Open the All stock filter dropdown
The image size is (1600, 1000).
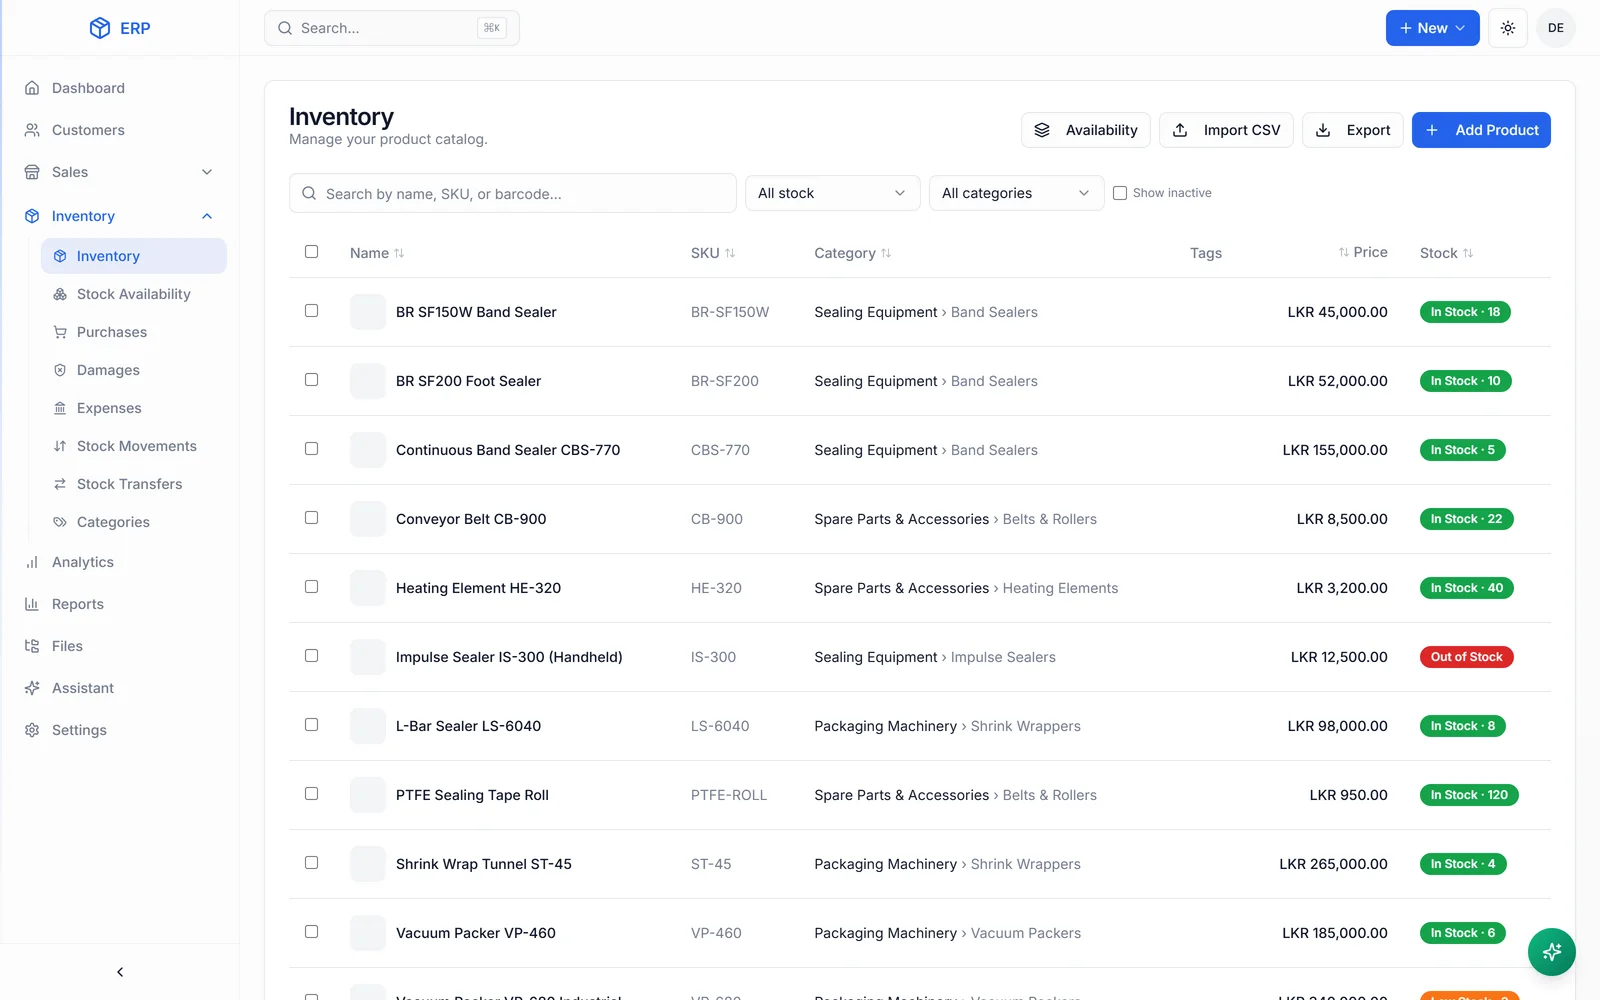coord(832,193)
